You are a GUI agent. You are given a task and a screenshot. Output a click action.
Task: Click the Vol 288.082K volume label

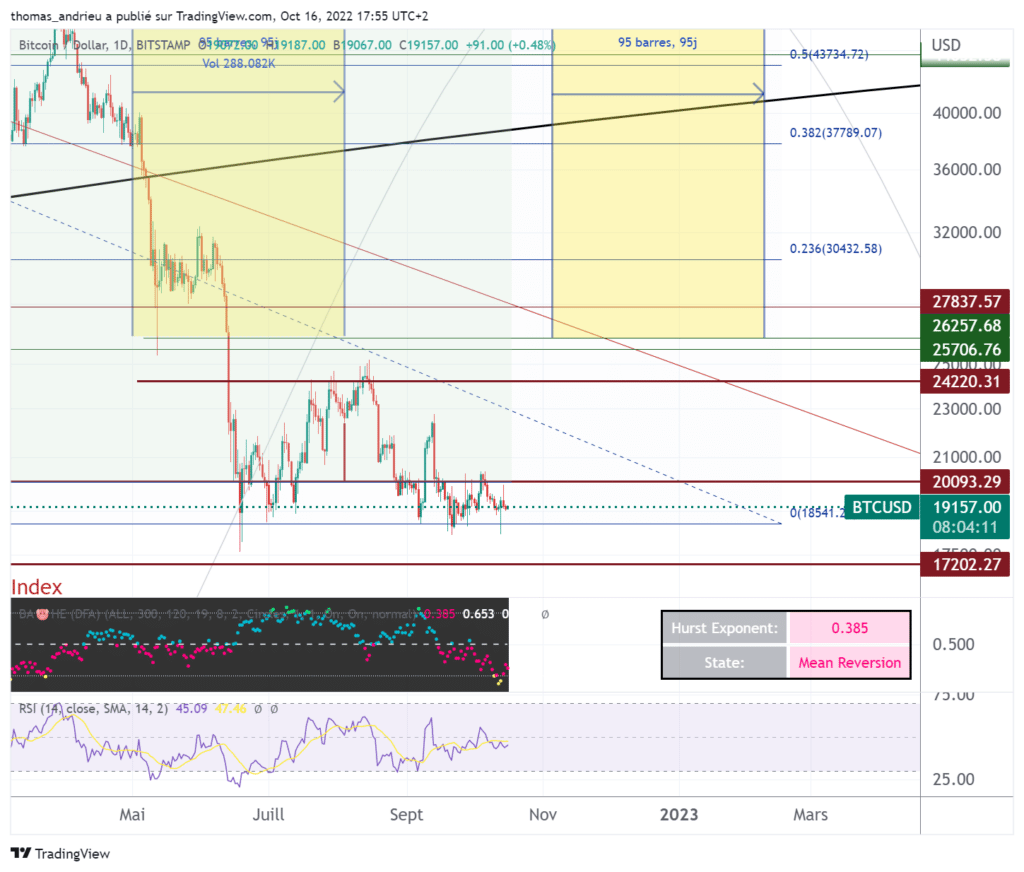[238, 61]
